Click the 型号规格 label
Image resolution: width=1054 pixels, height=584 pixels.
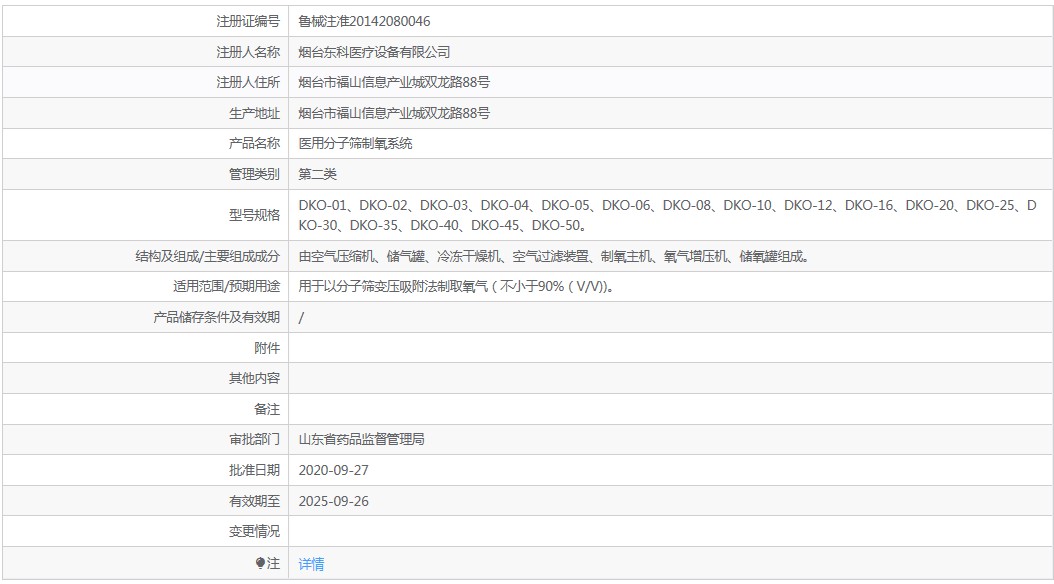[254, 215]
